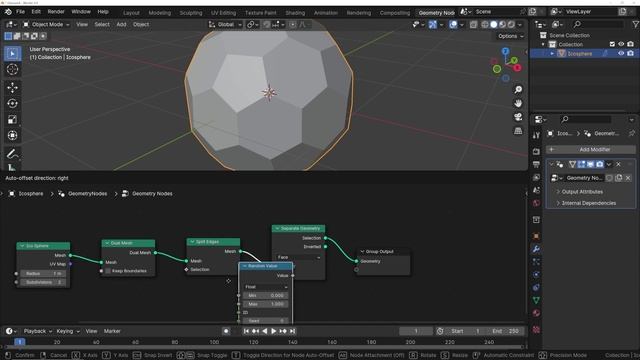The height and width of the screenshot is (360, 640).
Task: Collapse the Ico Sphere node
Action: point(22,246)
